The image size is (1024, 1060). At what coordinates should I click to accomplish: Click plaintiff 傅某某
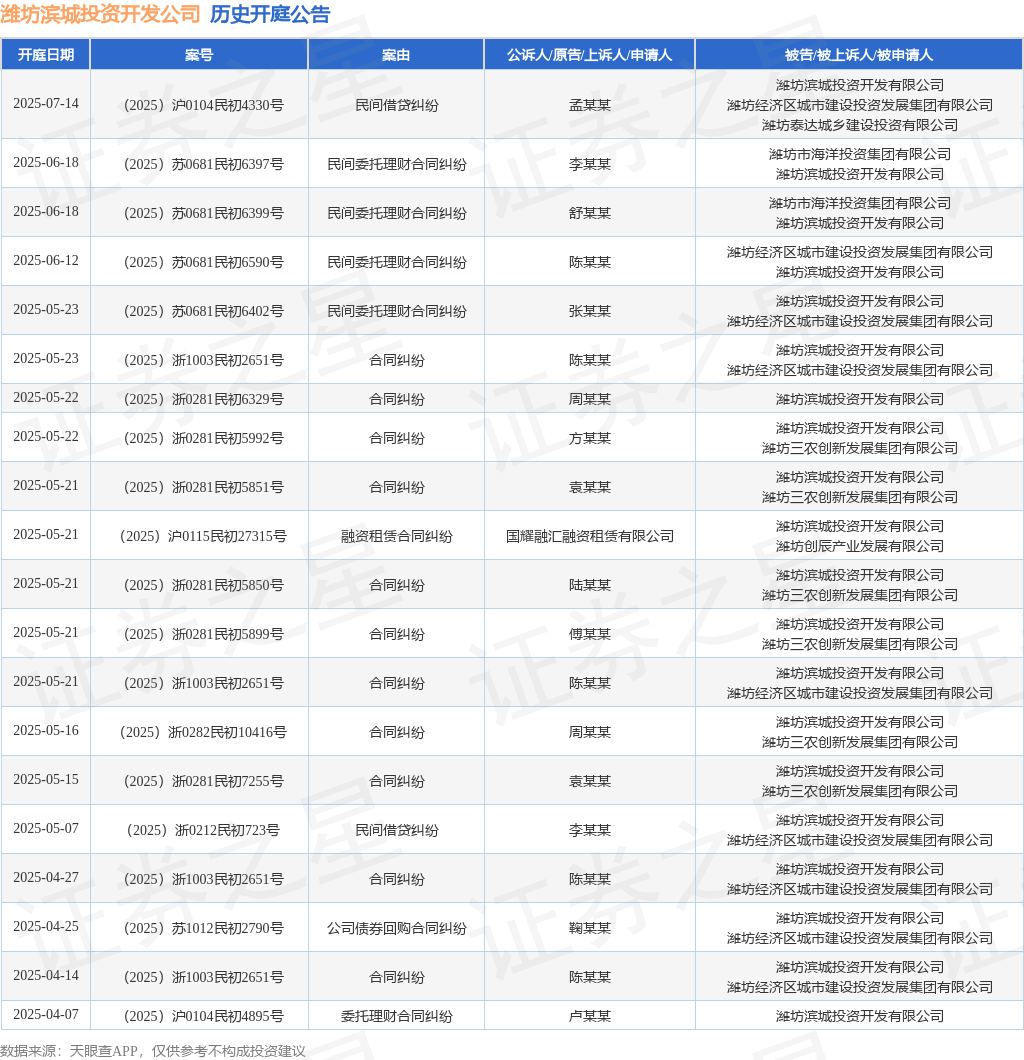[589, 634]
